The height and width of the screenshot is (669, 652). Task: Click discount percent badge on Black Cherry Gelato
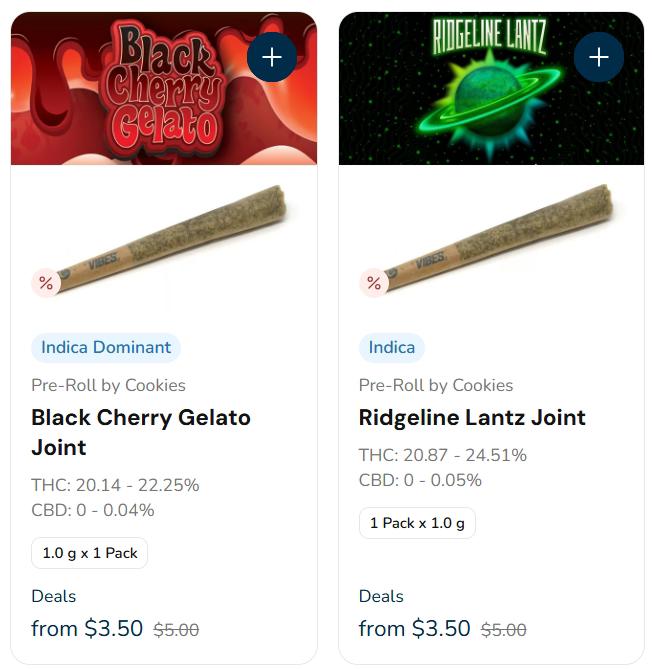click(46, 283)
